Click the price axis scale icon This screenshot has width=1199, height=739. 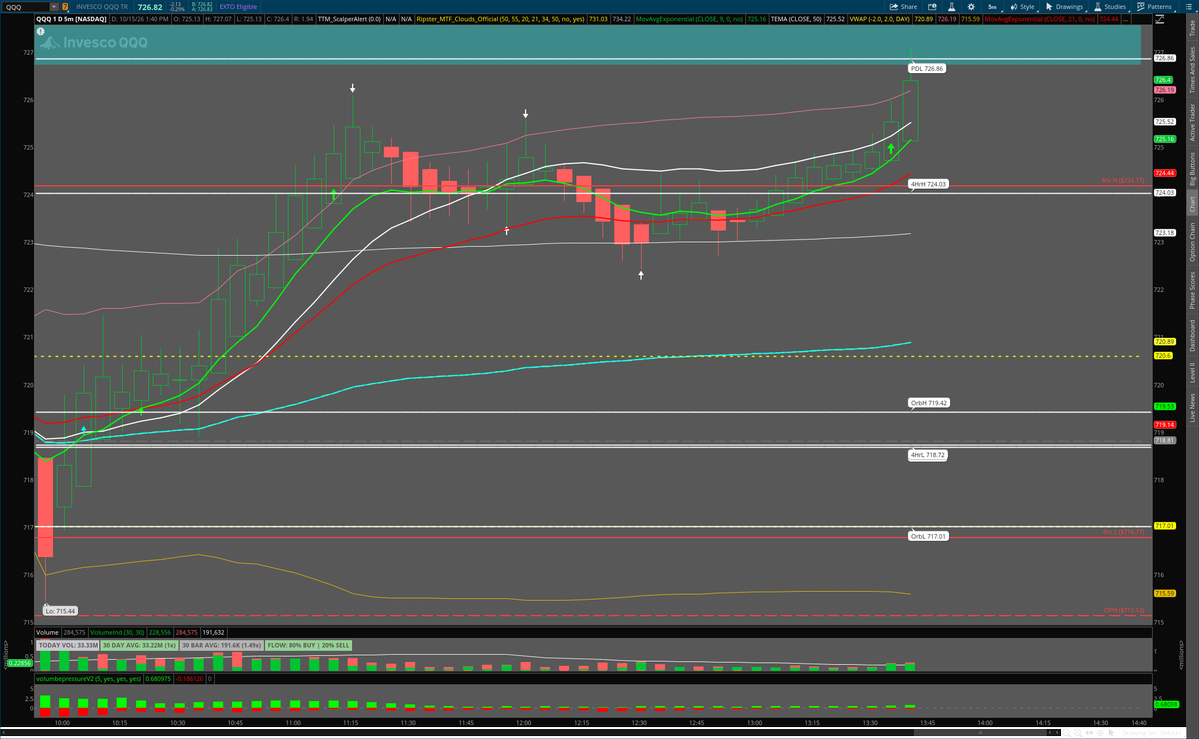tap(1160, 19)
